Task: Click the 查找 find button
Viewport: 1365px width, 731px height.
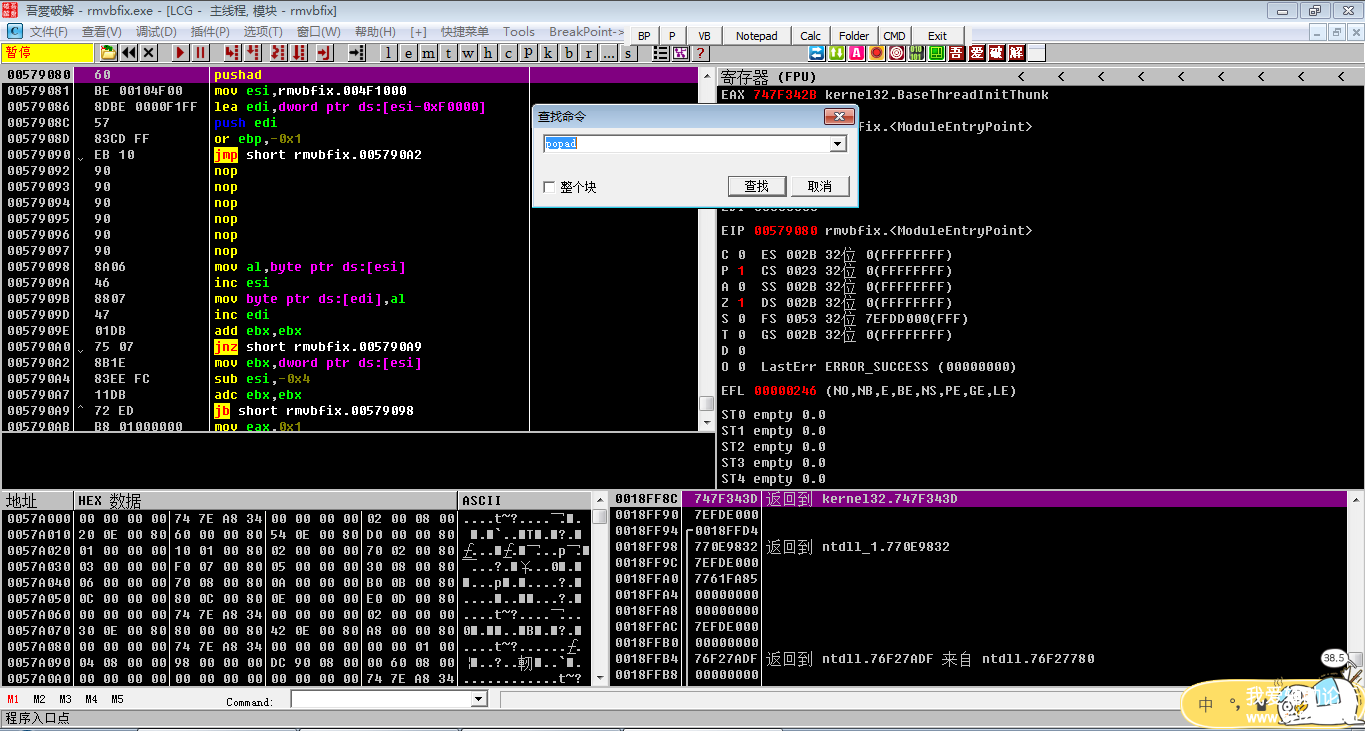Action: pos(756,187)
